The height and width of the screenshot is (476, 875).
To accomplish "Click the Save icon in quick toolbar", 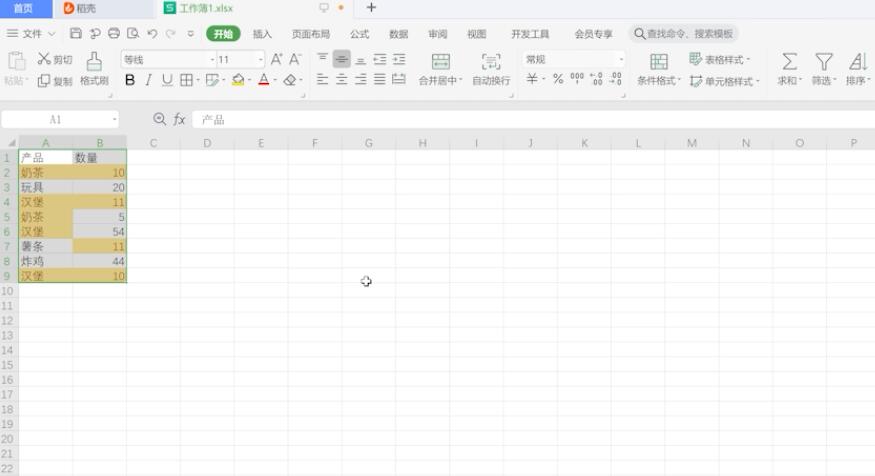I will 76,33.
